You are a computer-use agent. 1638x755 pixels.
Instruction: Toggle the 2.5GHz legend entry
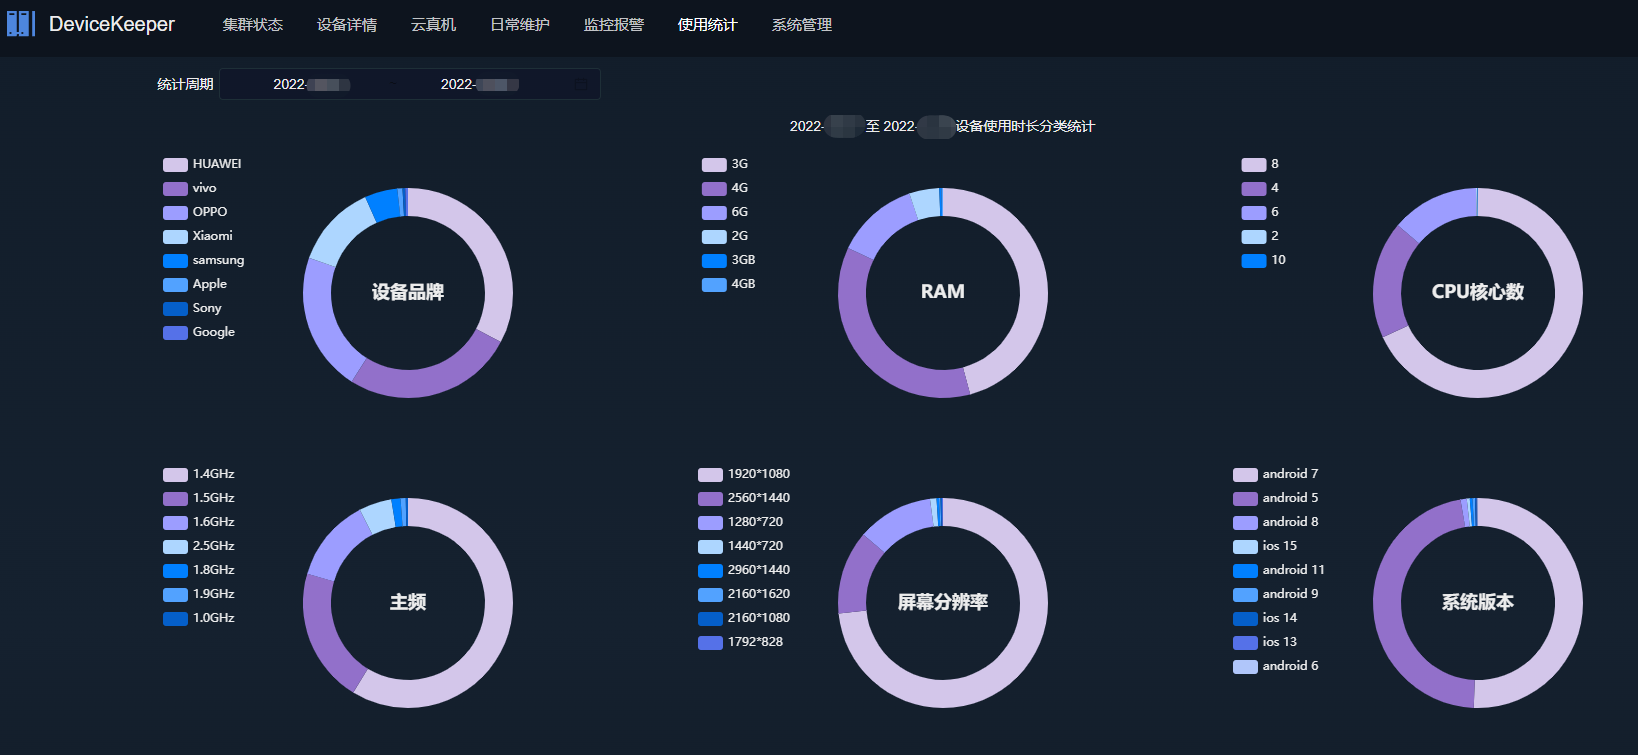(x=199, y=546)
